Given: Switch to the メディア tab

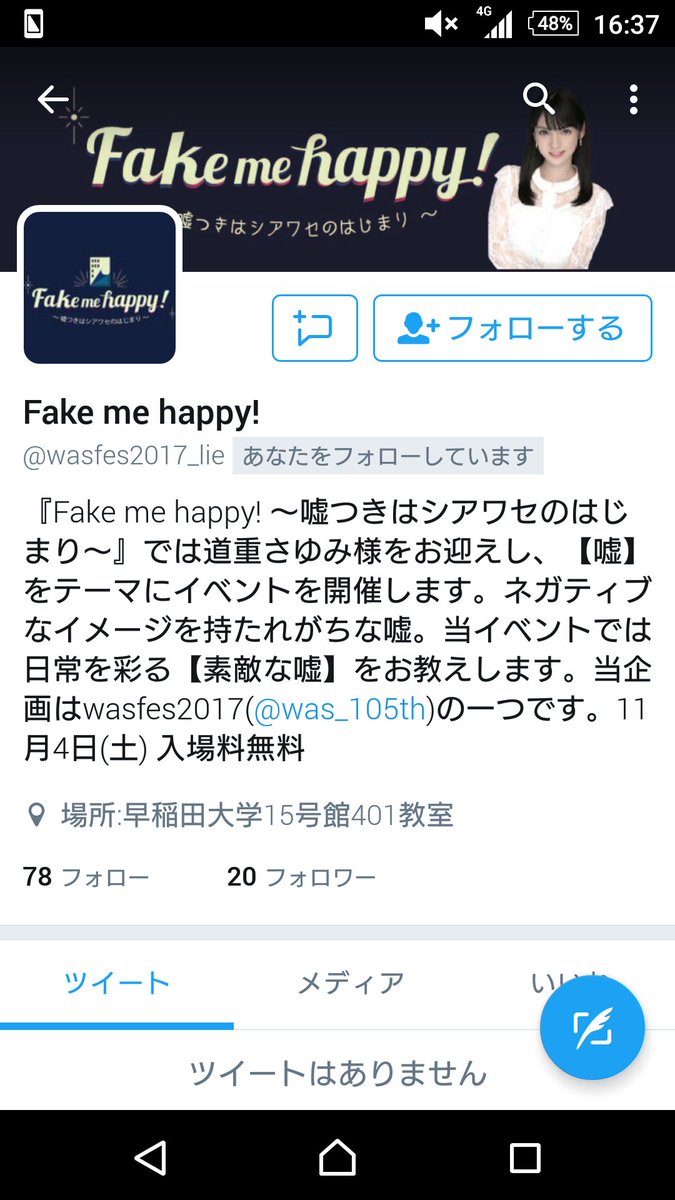Looking at the screenshot, I should click(x=351, y=983).
